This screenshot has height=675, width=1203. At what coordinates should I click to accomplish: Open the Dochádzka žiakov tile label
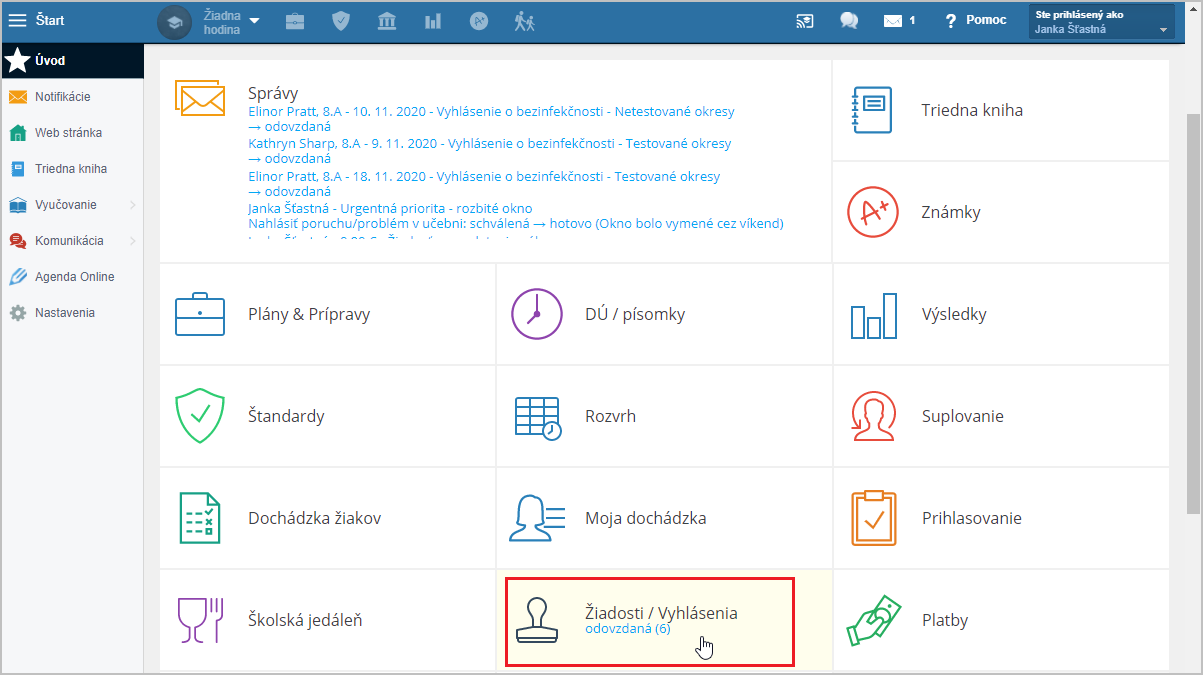pyautogui.click(x=314, y=518)
